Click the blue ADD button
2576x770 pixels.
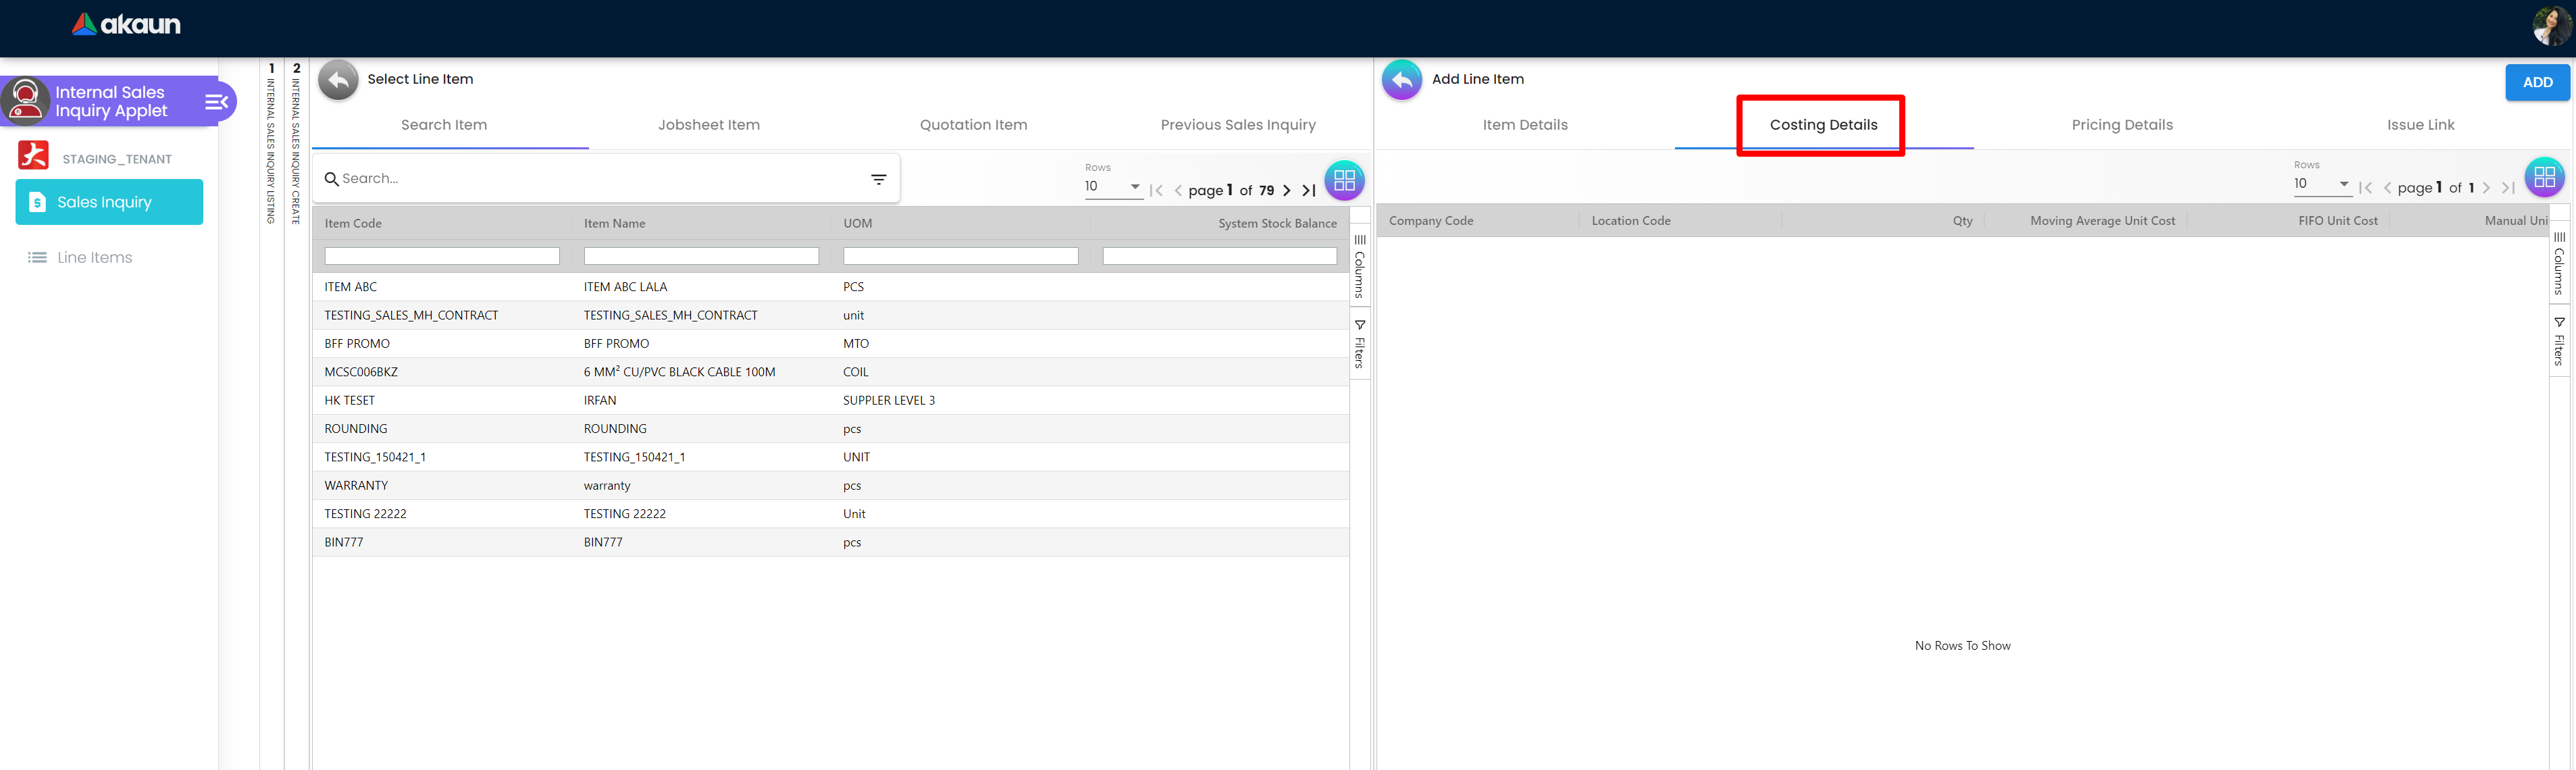(2536, 82)
